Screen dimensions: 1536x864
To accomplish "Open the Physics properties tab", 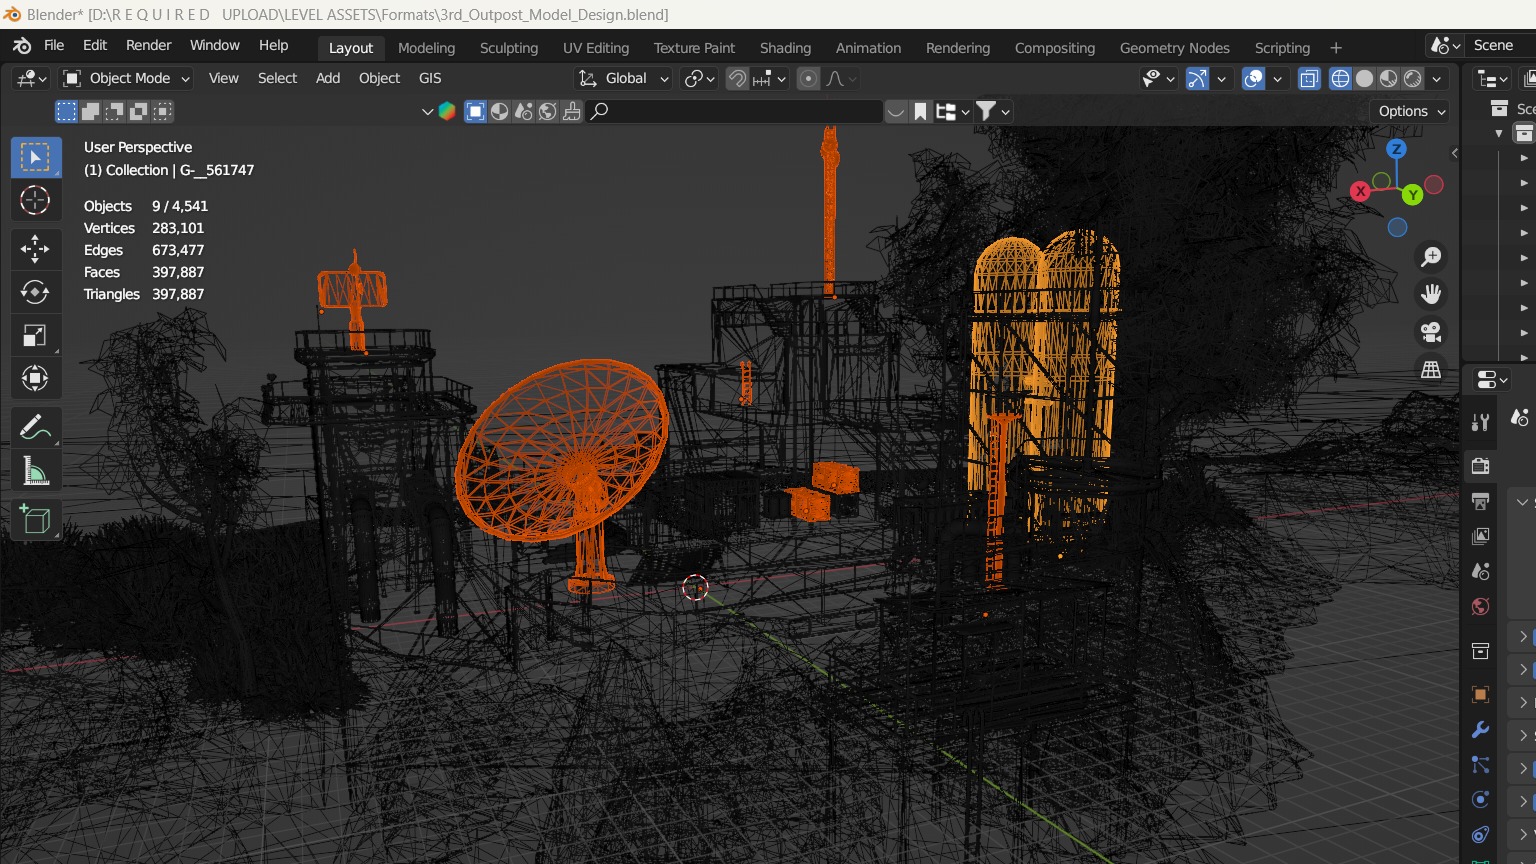I will (x=1481, y=800).
